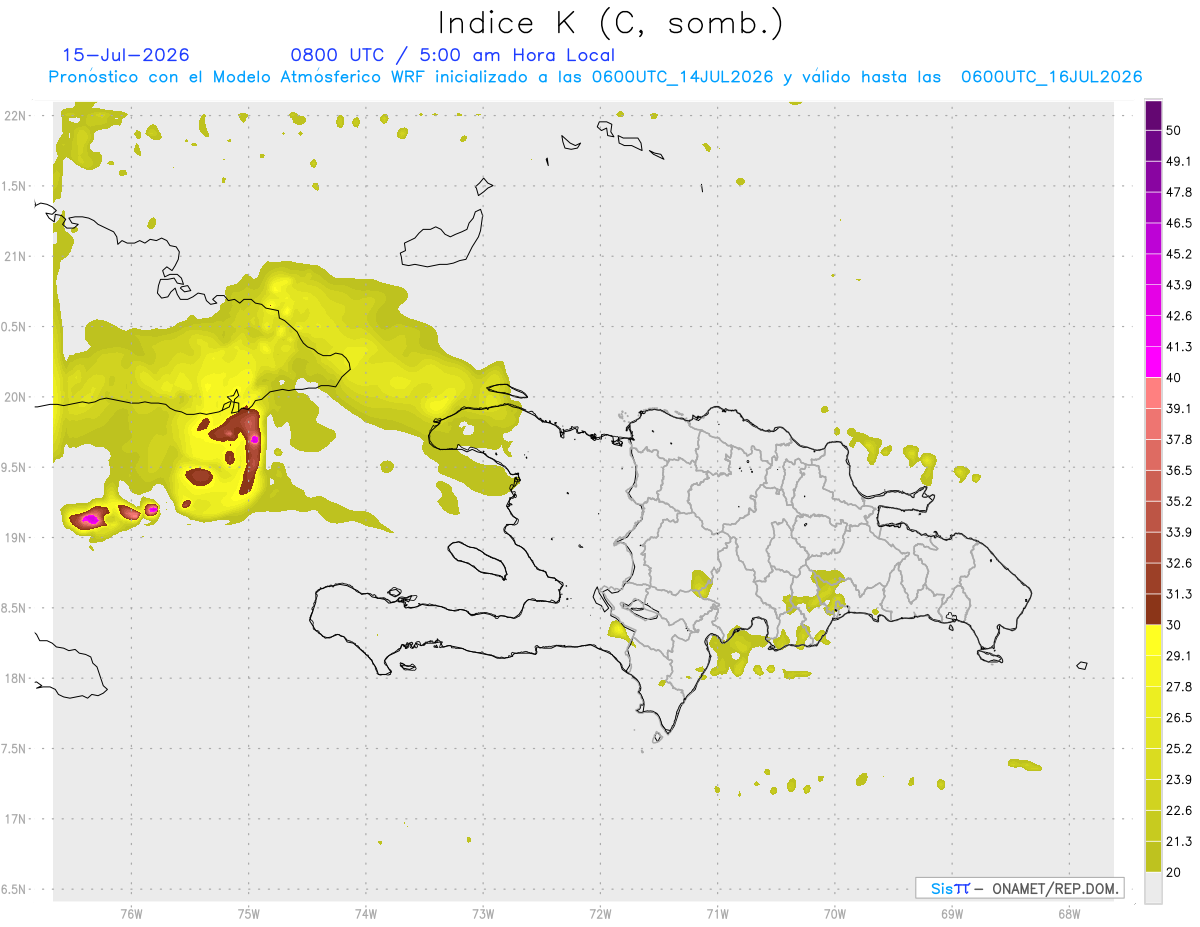Click the olive legend segment between 20 and 21.3
The height and width of the screenshot is (927, 1200).
click(x=1153, y=857)
